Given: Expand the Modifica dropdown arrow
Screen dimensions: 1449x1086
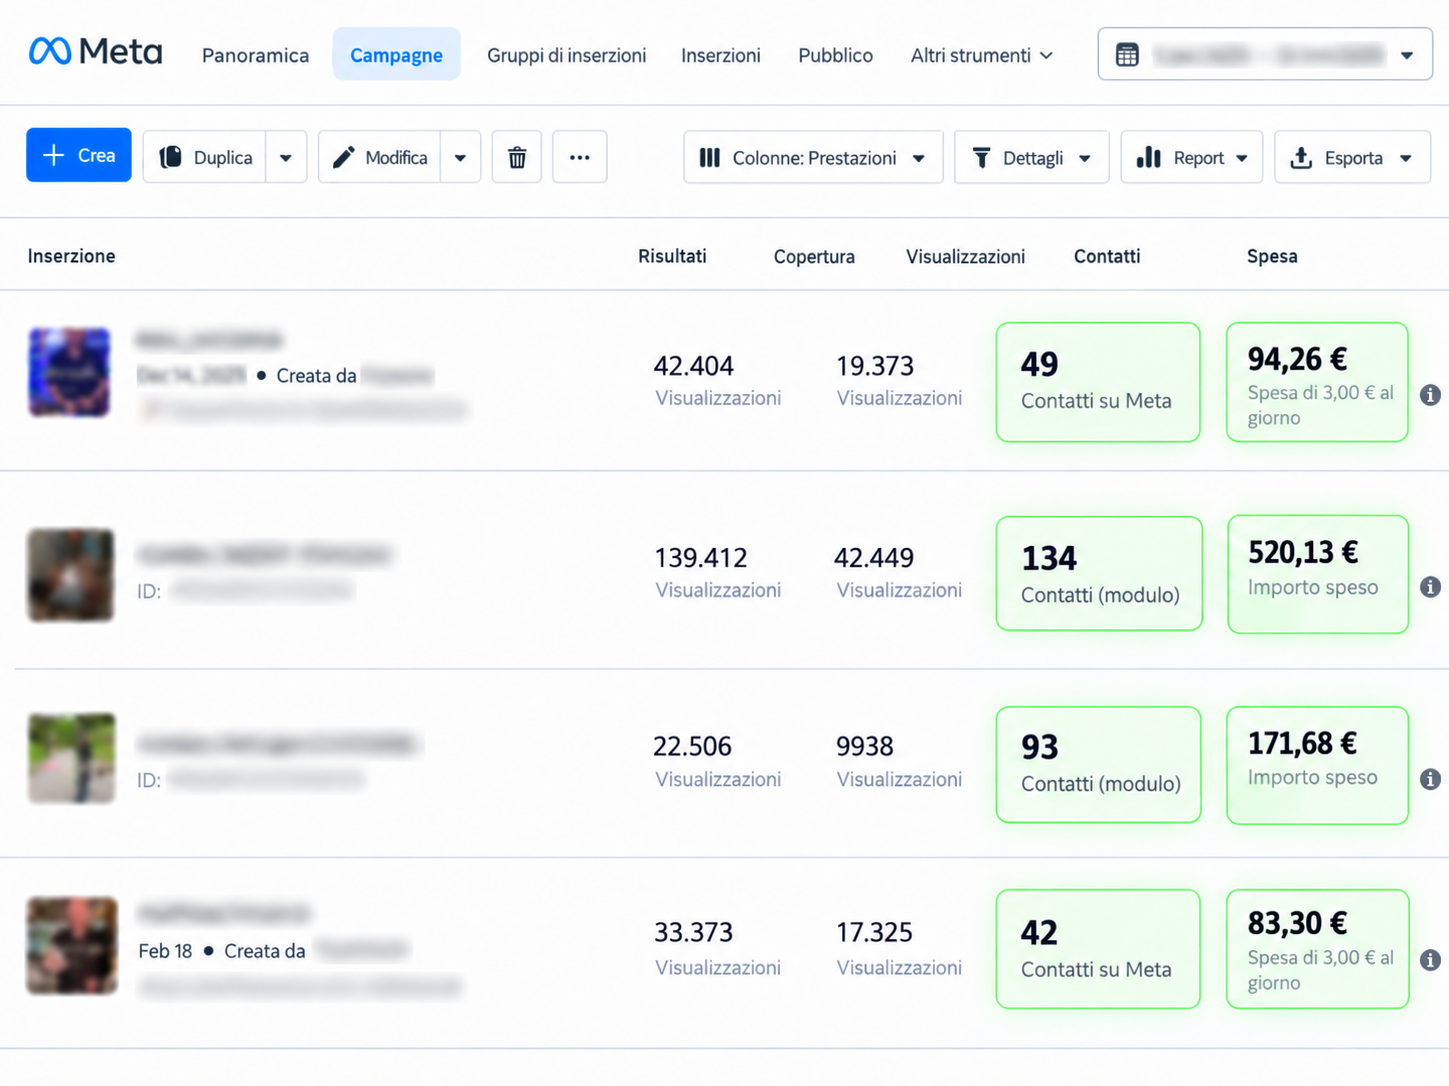Looking at the screenshot, I should point(460,157).
